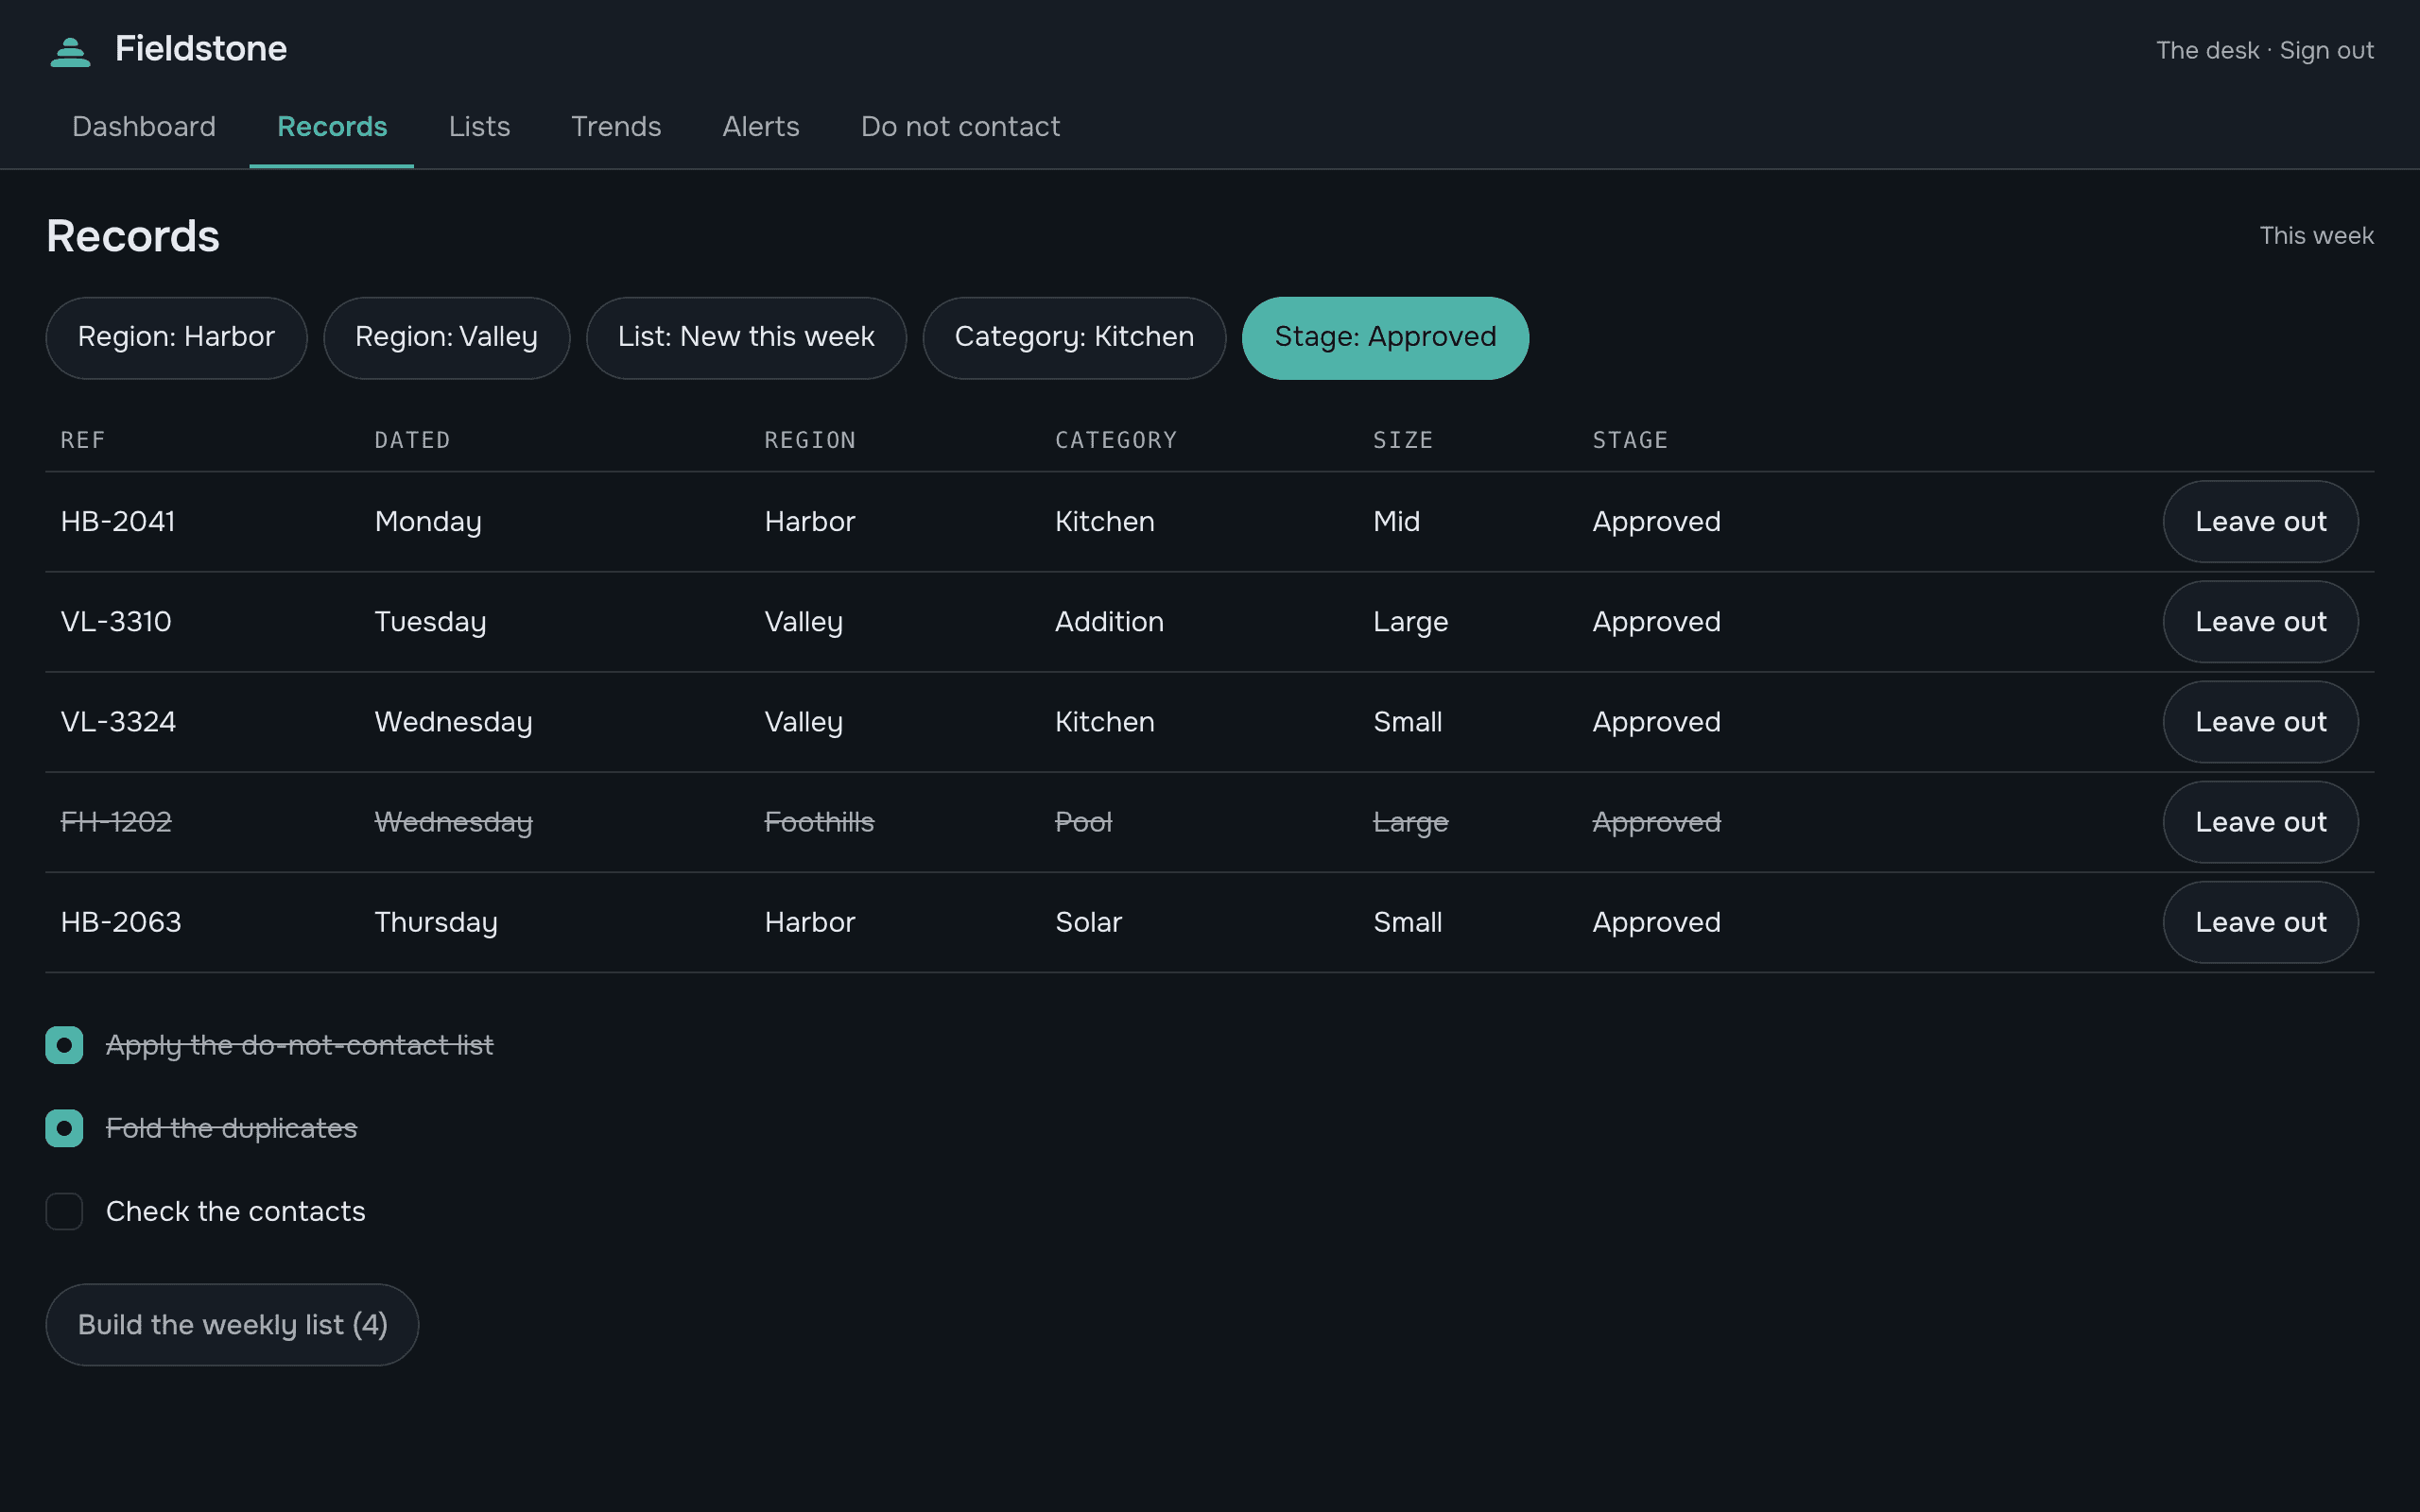Leave out record HB-2041

[x=2260, y=522]
